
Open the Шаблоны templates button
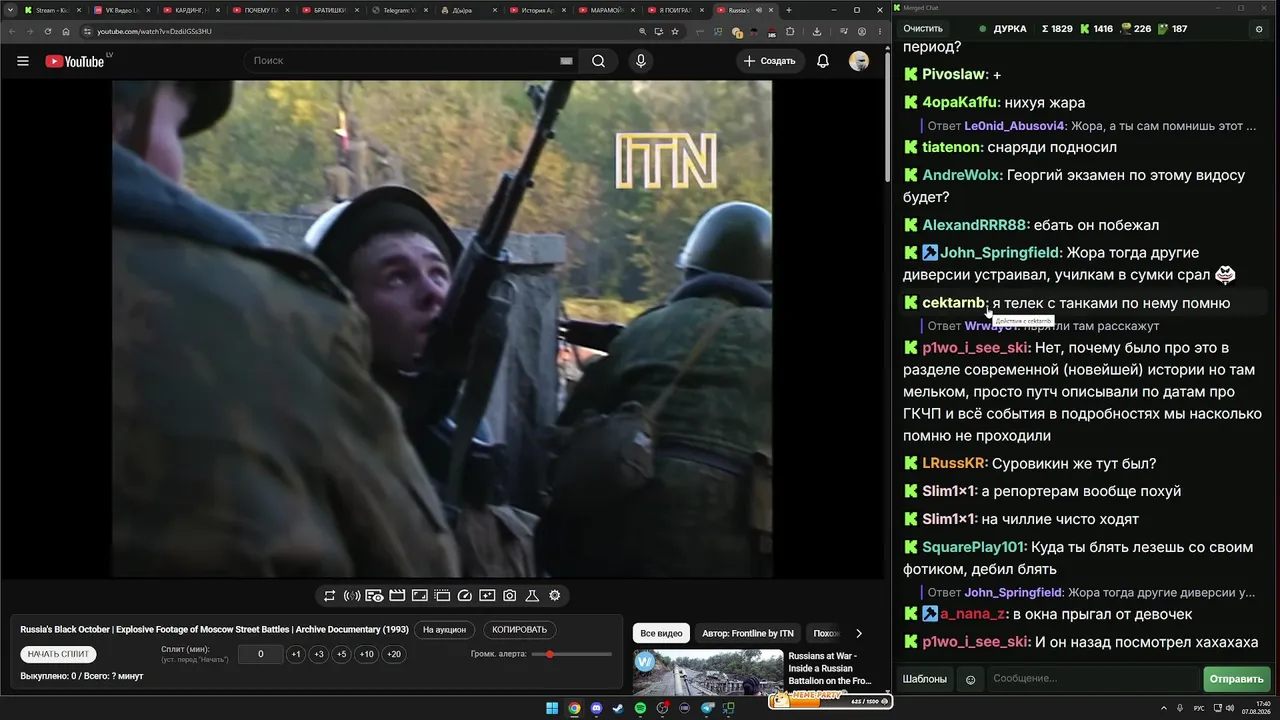[x=925, y=679]
